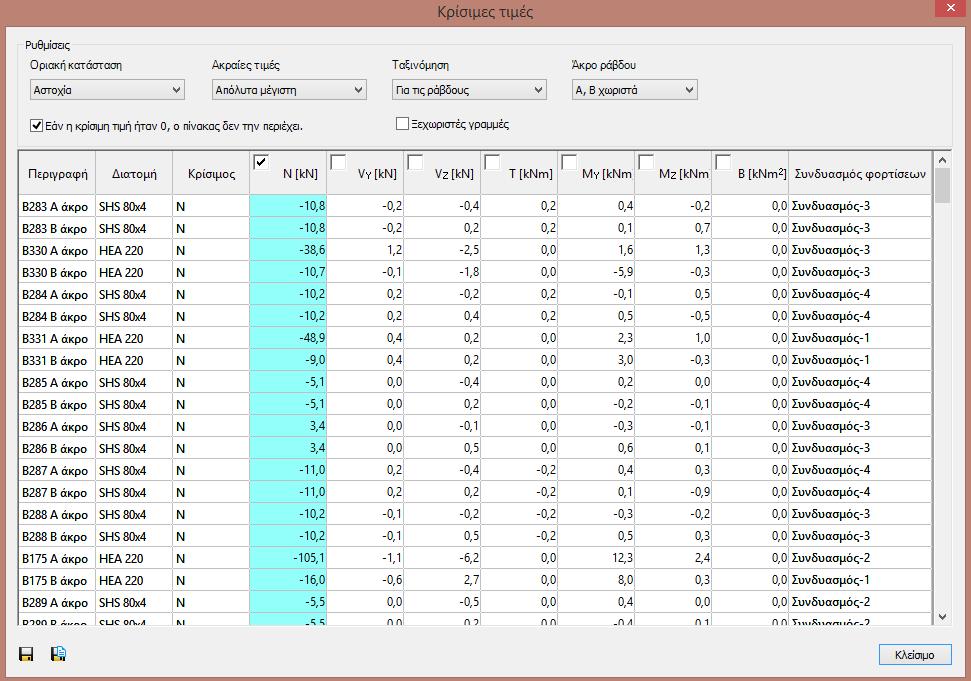Screen dimensions: 971x681
Task: Click the Mz value 2,4 cell
Action: point(673,558)
